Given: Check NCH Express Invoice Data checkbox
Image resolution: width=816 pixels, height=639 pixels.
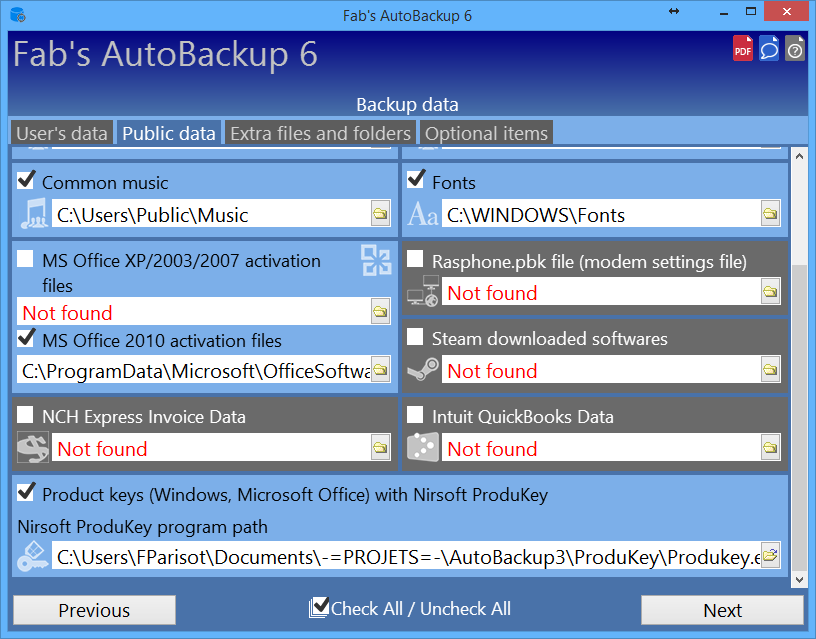Looking at the screenshot, I should pos(25,415).
